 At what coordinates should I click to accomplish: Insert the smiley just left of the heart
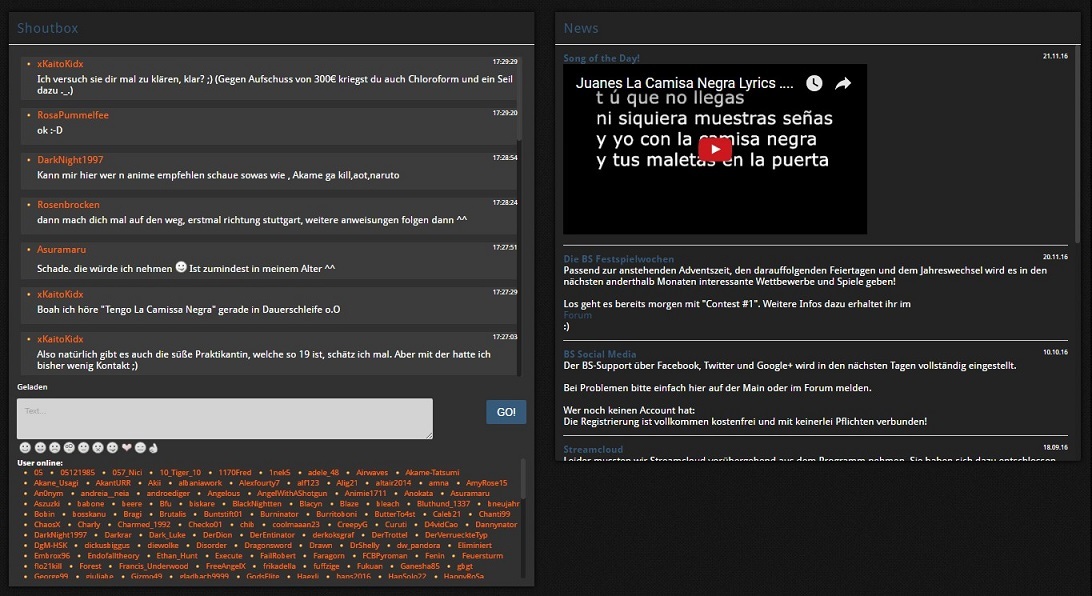click(112, 448)
